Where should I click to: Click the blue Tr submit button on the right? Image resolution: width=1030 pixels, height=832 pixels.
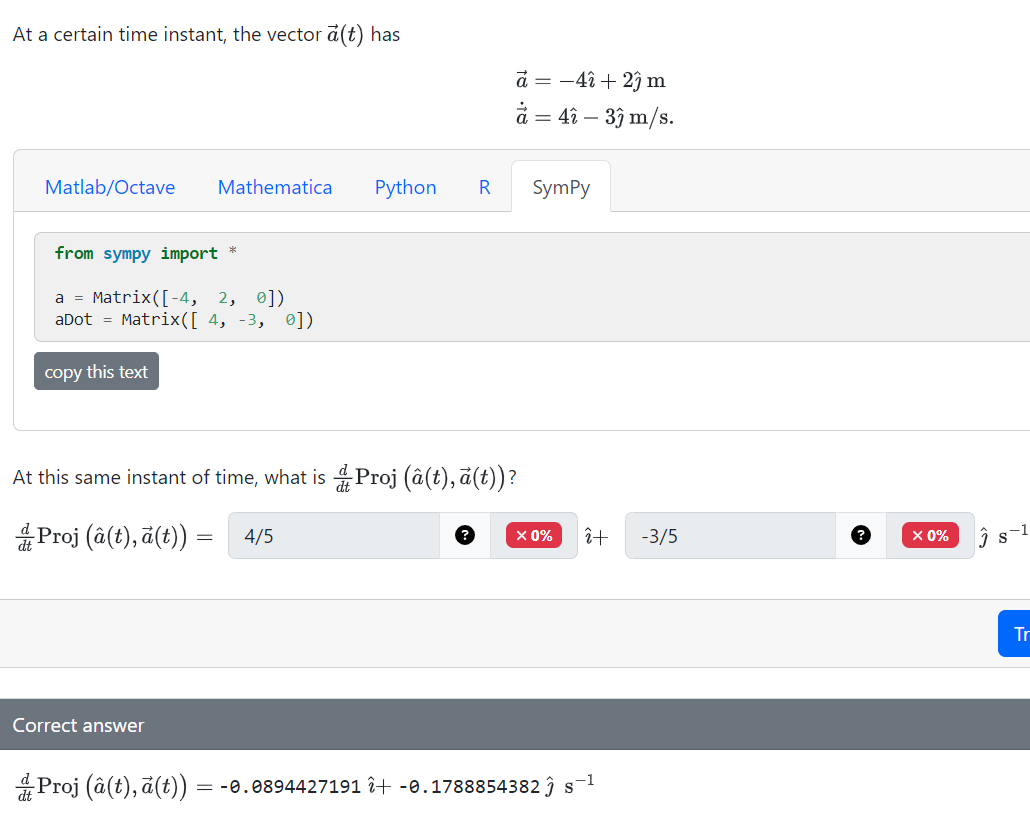coord(1016,633)
